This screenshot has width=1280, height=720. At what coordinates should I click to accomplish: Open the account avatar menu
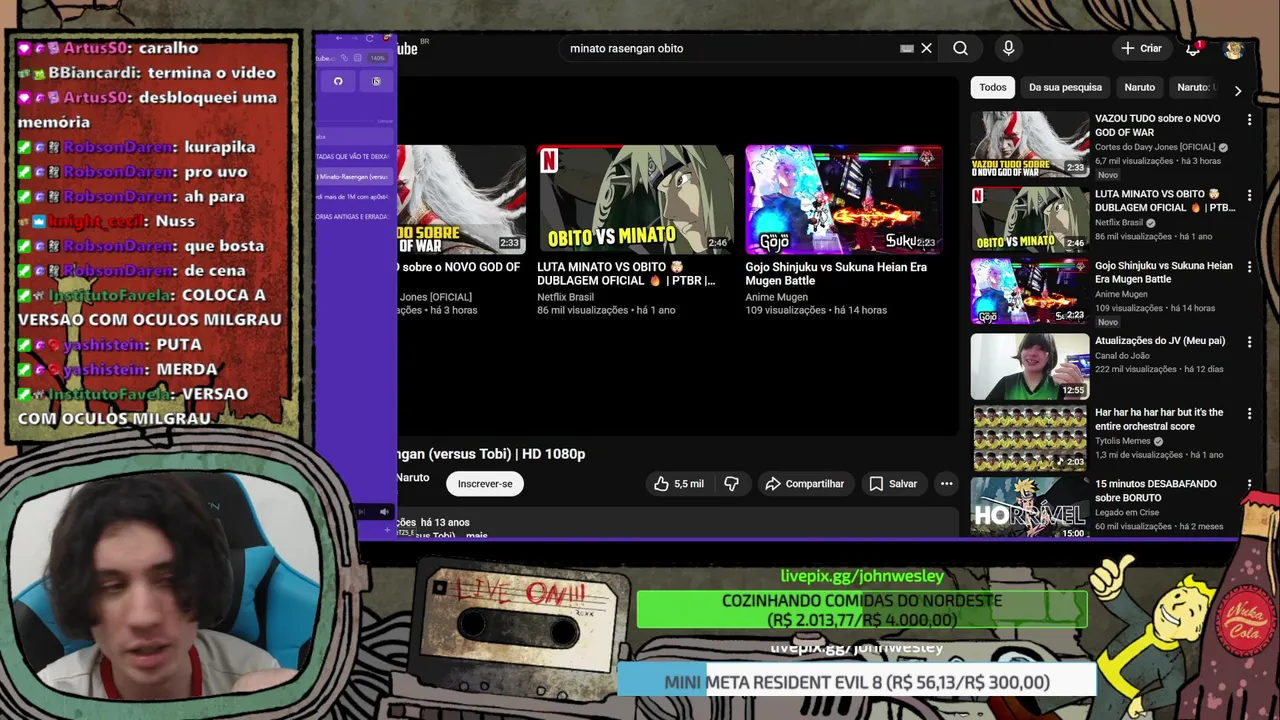point(1234,49)
